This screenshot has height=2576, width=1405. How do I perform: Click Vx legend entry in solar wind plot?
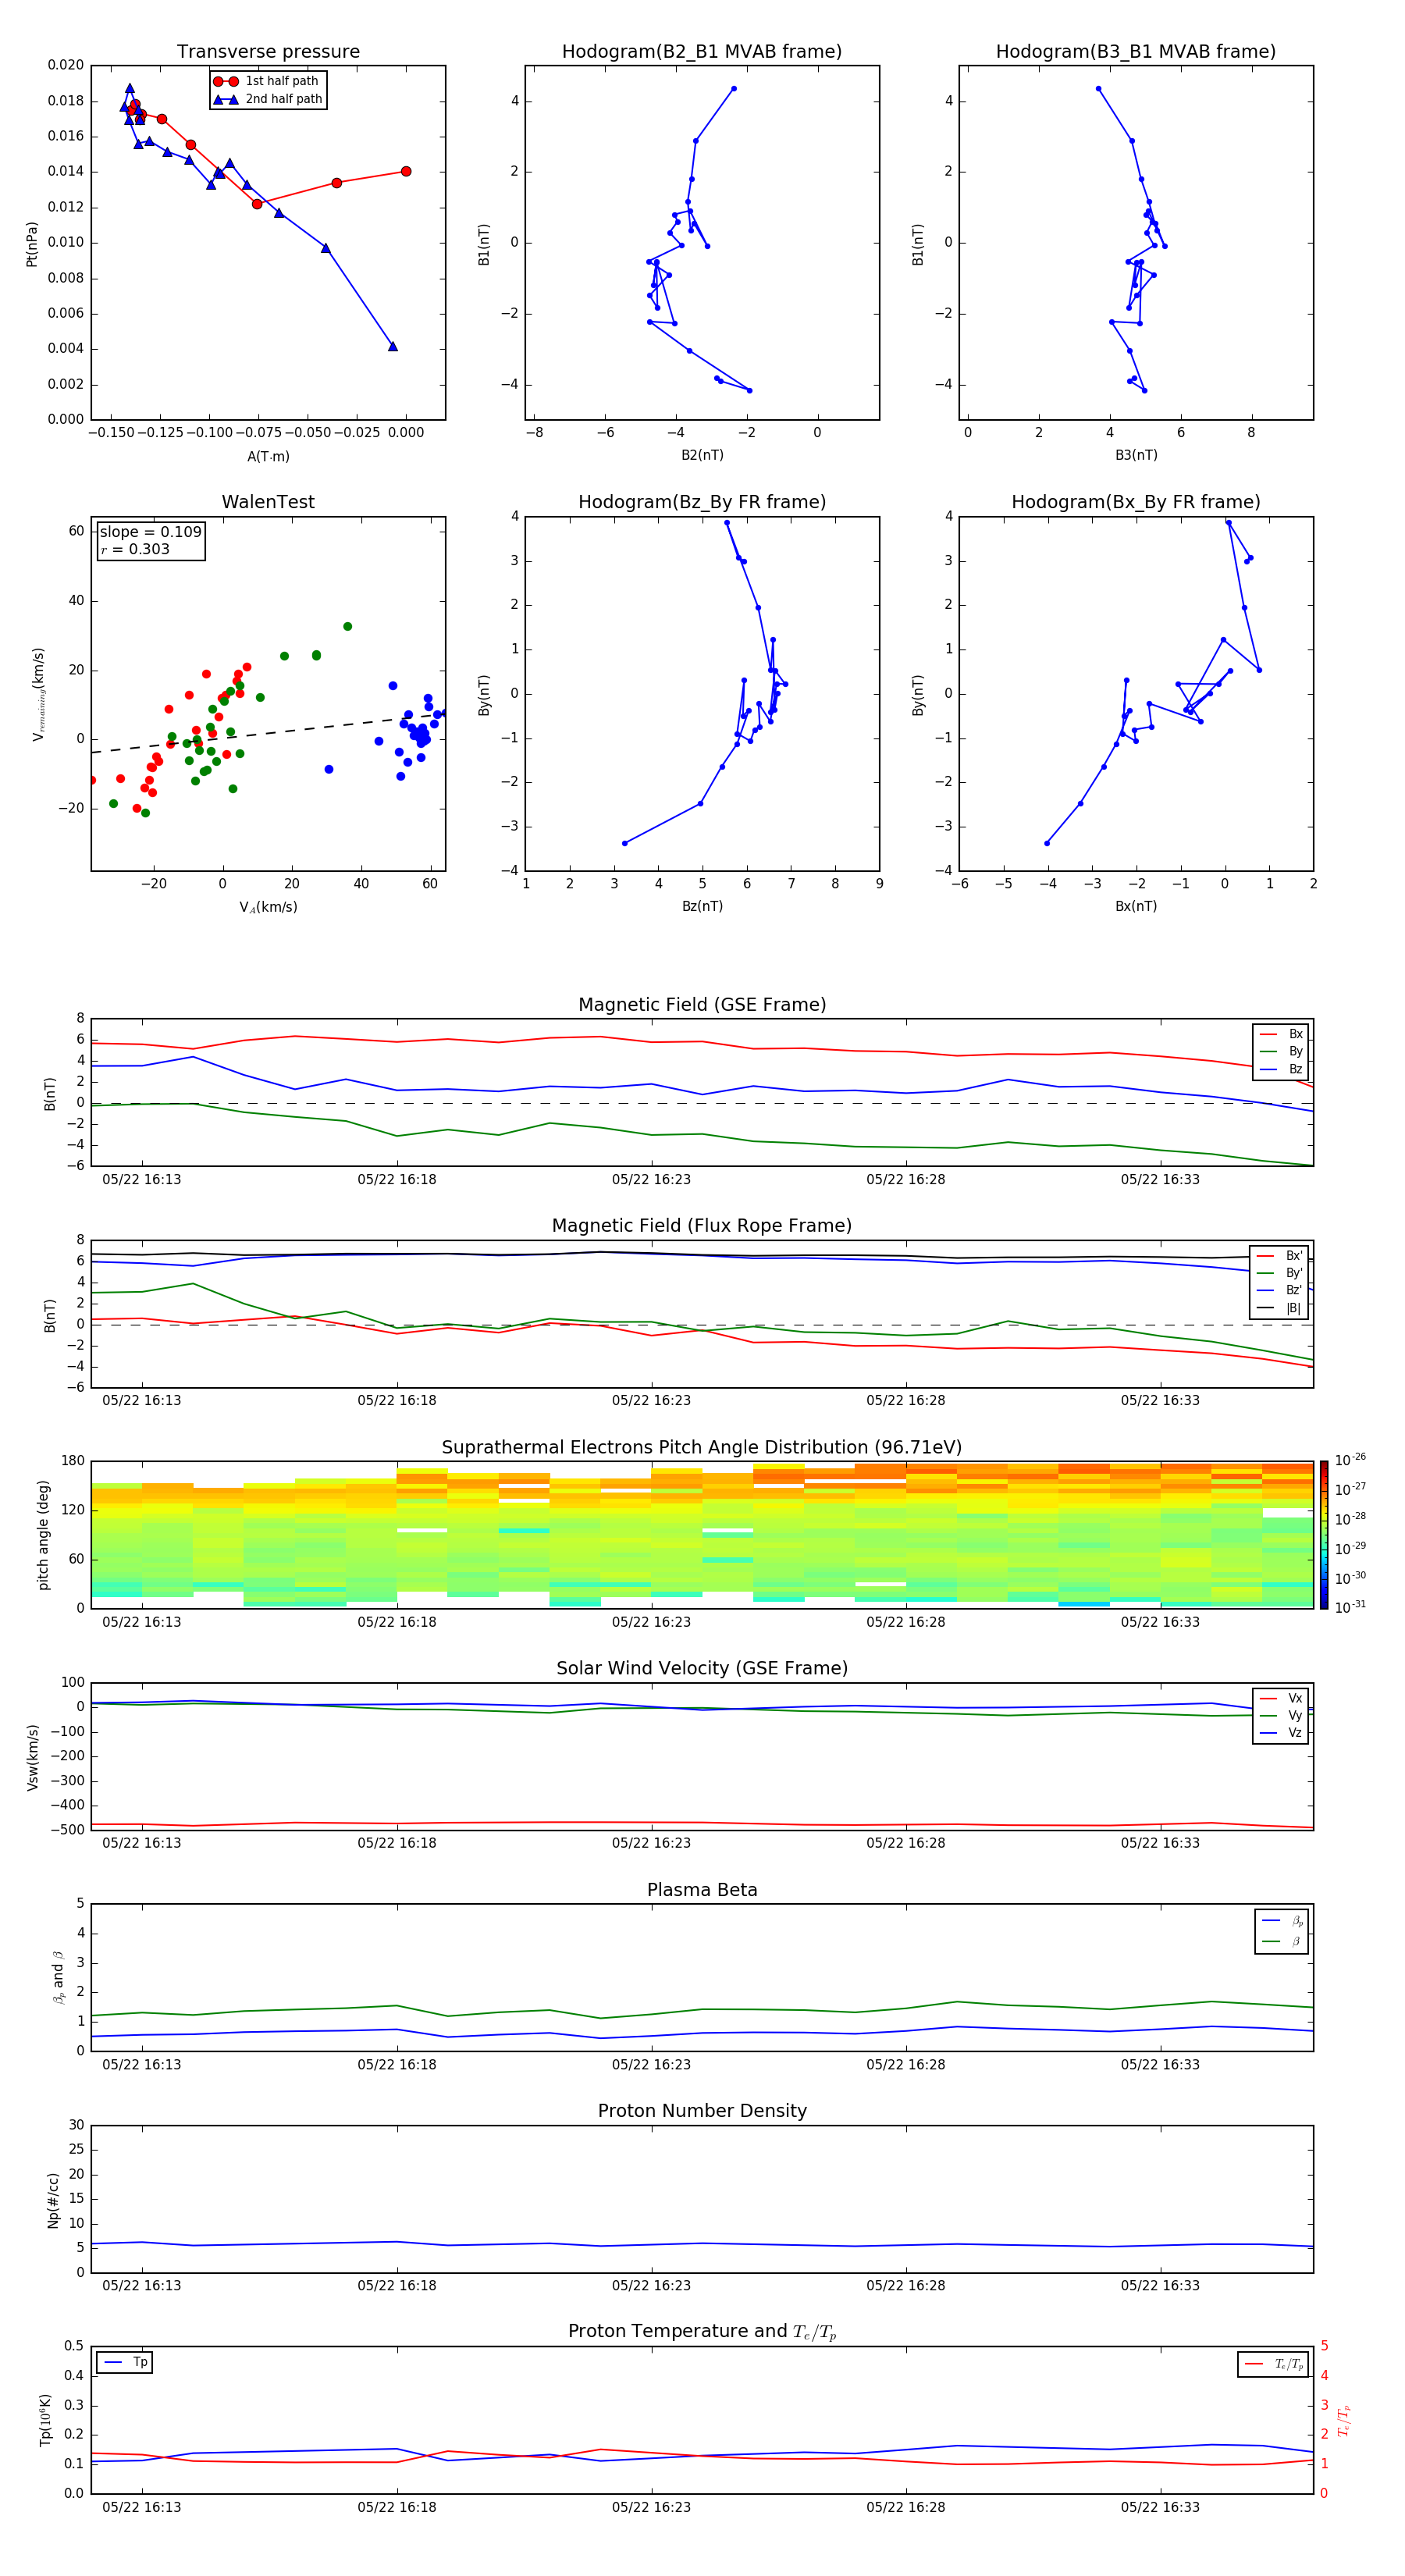click(x=1282, y=1698)
